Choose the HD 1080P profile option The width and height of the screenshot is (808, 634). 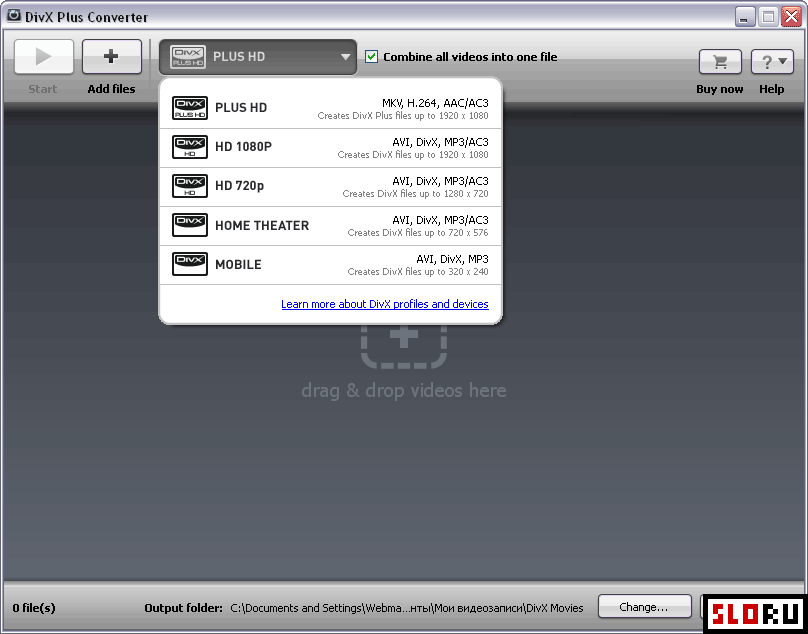(243, 147)
